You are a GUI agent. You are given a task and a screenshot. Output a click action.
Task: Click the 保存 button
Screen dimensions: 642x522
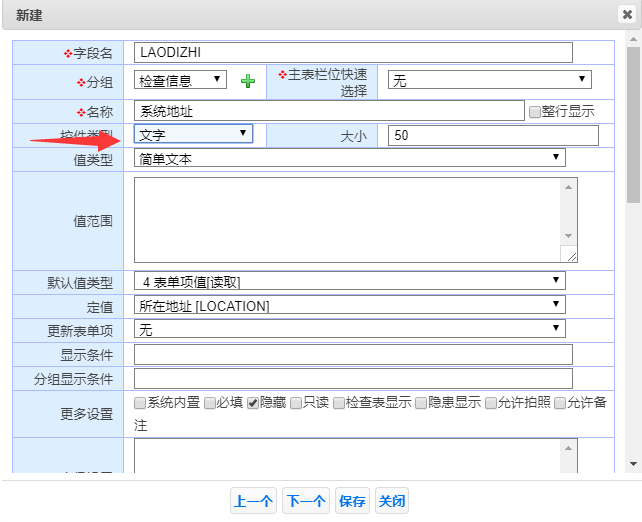coord(352,502)
